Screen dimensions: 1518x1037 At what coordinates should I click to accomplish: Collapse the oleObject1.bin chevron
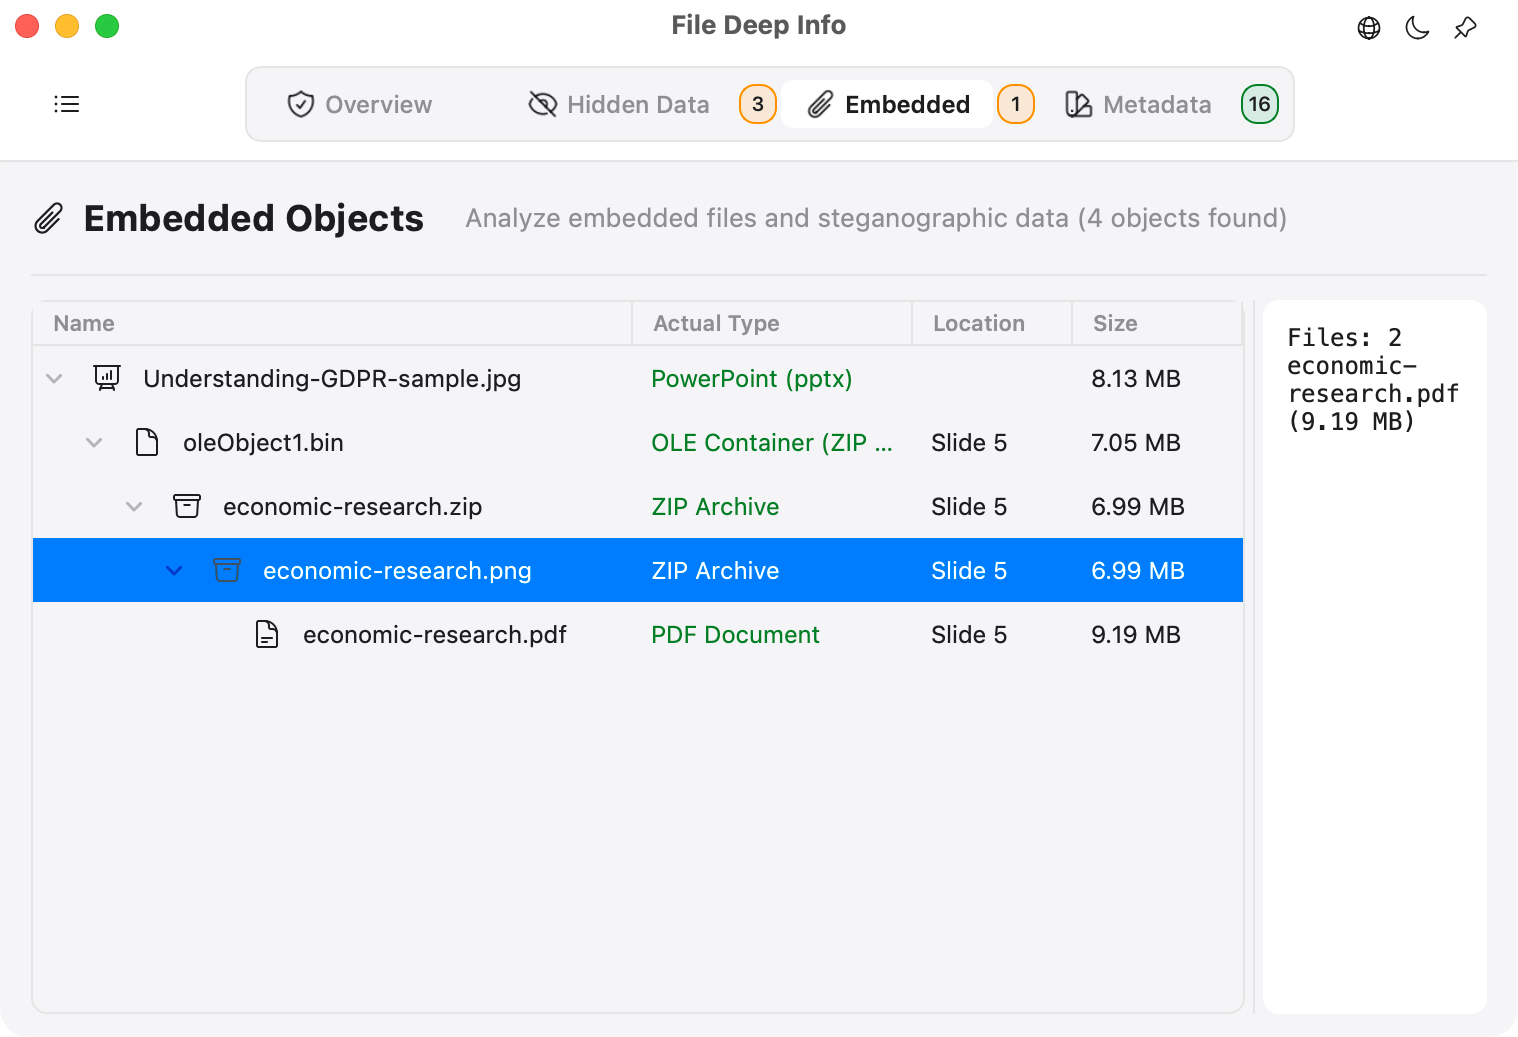[x=94, y=443]
